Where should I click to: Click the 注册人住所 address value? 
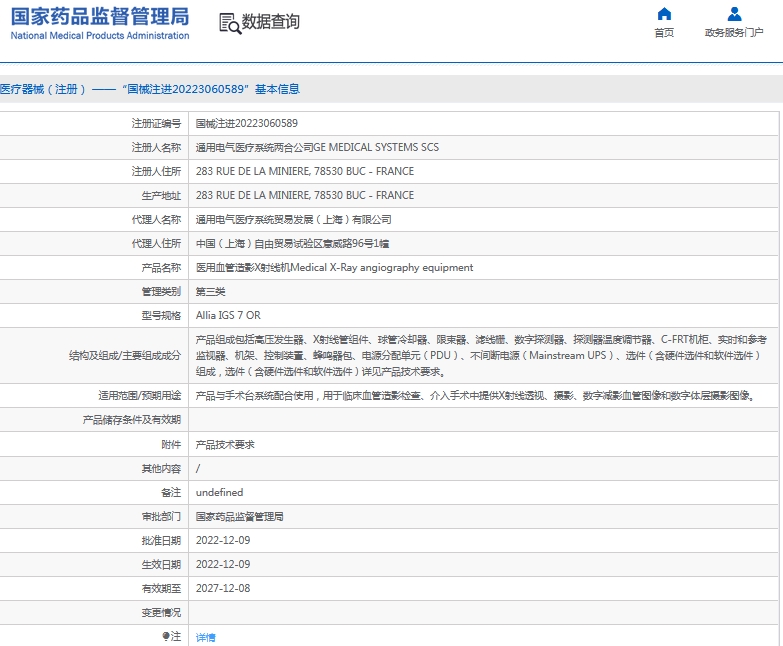(305, 171)
